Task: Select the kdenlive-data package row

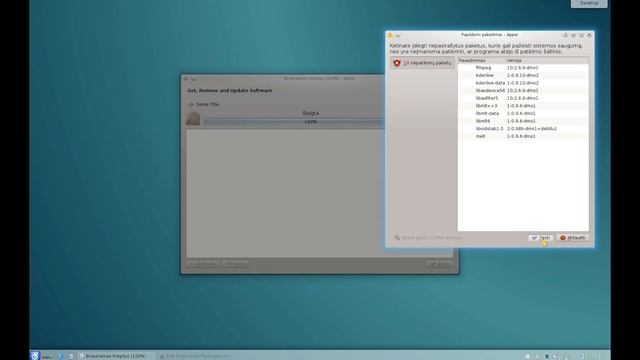Action: click(523, 83)
